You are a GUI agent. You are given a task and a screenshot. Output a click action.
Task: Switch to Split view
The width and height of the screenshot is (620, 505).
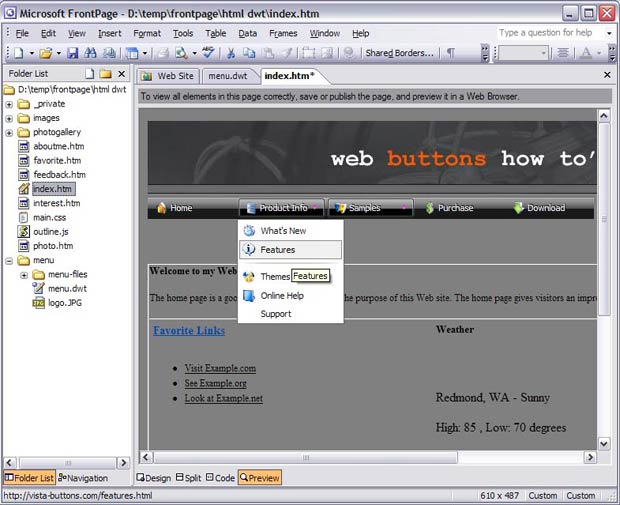pos(189,478)
